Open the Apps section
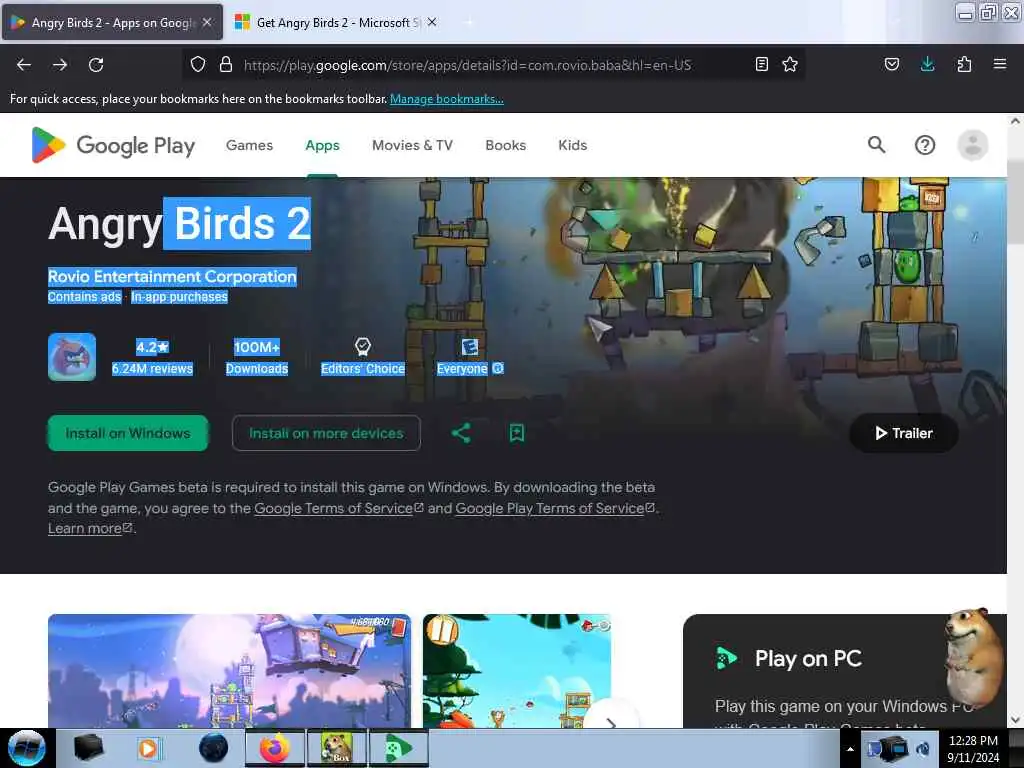The height and width of the screenshot is (768, 1024). click(x=323, y=145)
